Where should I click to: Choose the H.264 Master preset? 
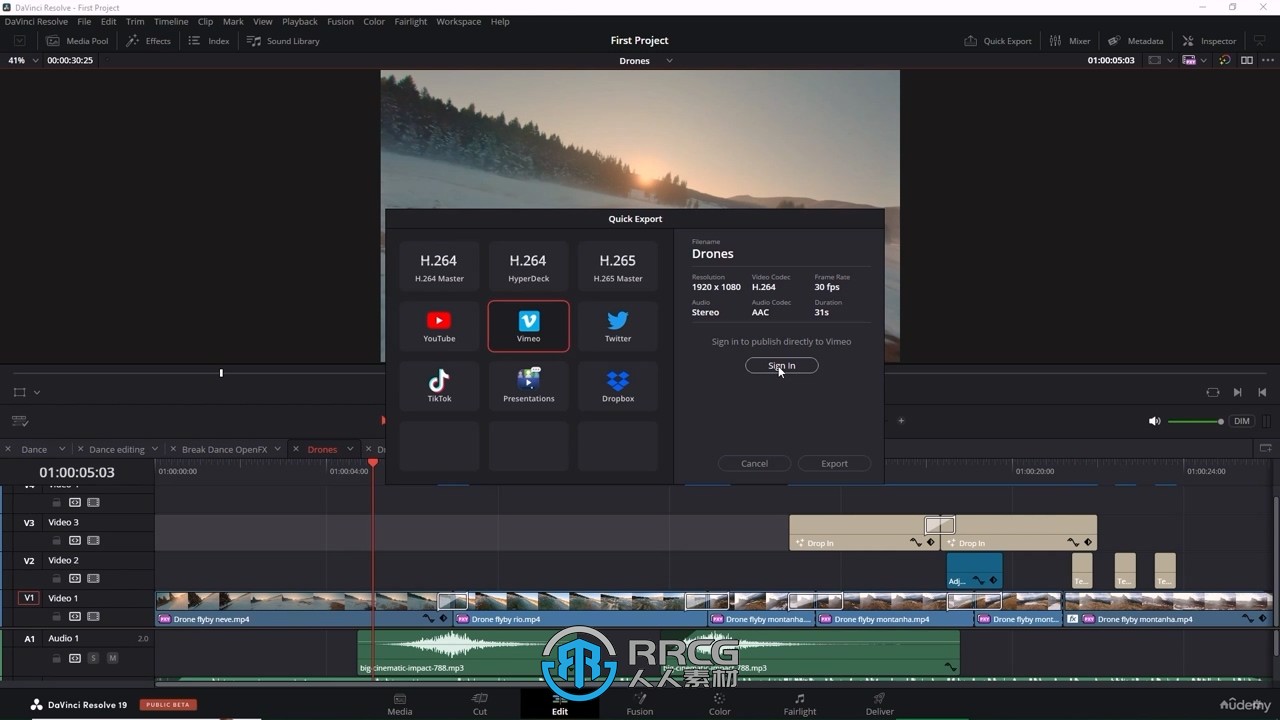(439, 266)
